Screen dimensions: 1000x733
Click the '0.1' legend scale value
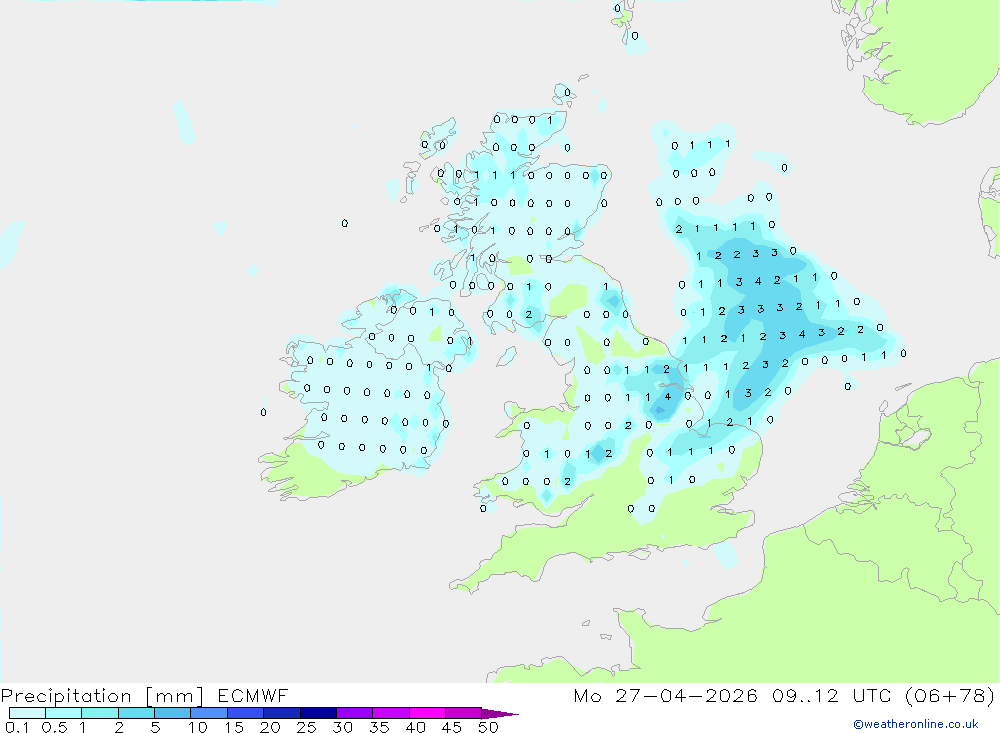pos(17,727)
